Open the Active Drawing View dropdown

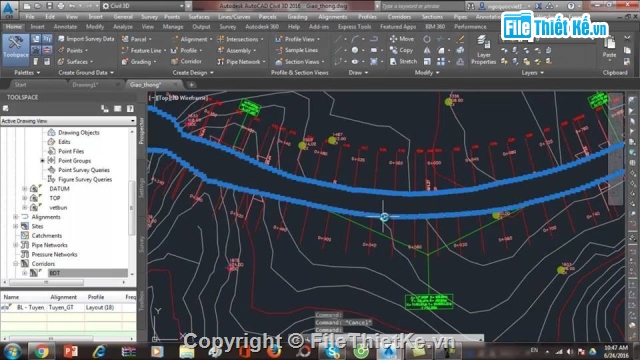pos(68,121)
